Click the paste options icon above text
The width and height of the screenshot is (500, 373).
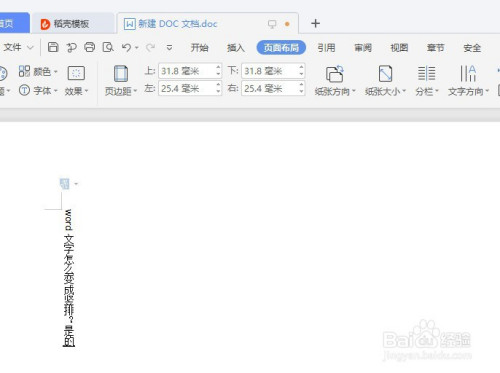point(65,183)
